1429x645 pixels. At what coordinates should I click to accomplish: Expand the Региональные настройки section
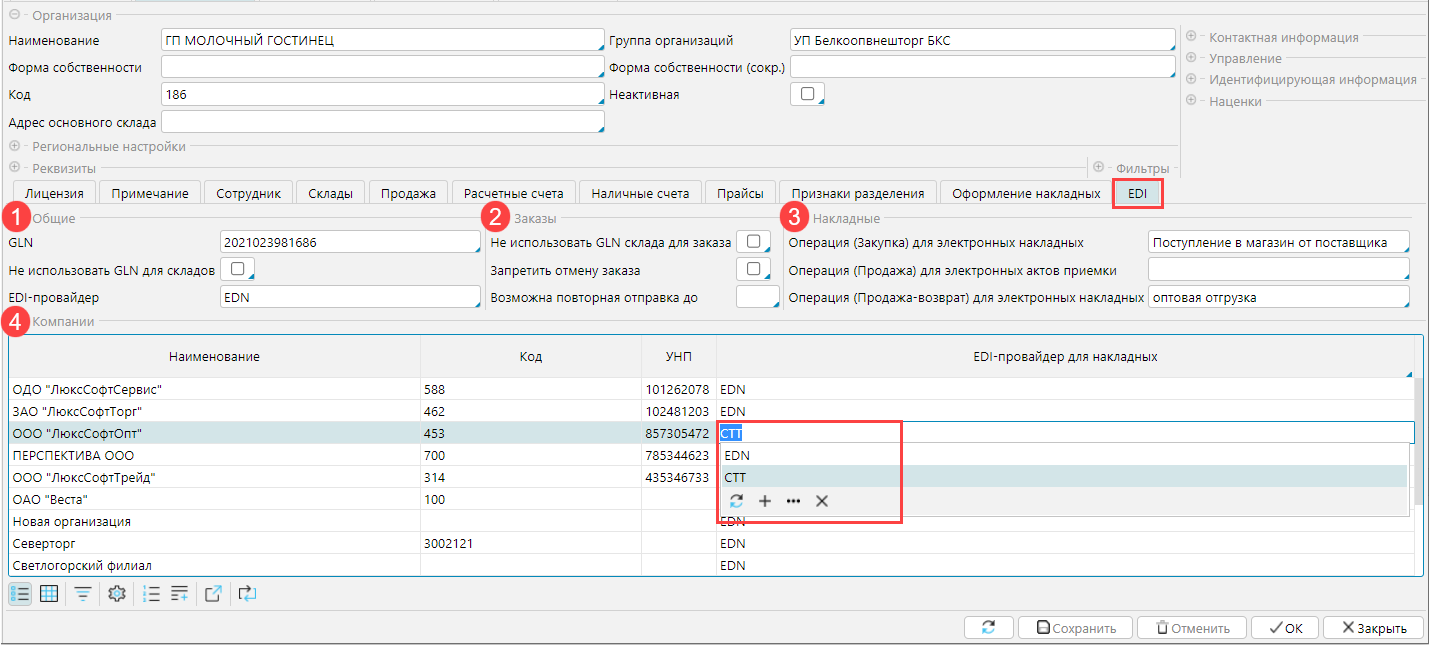15,147
